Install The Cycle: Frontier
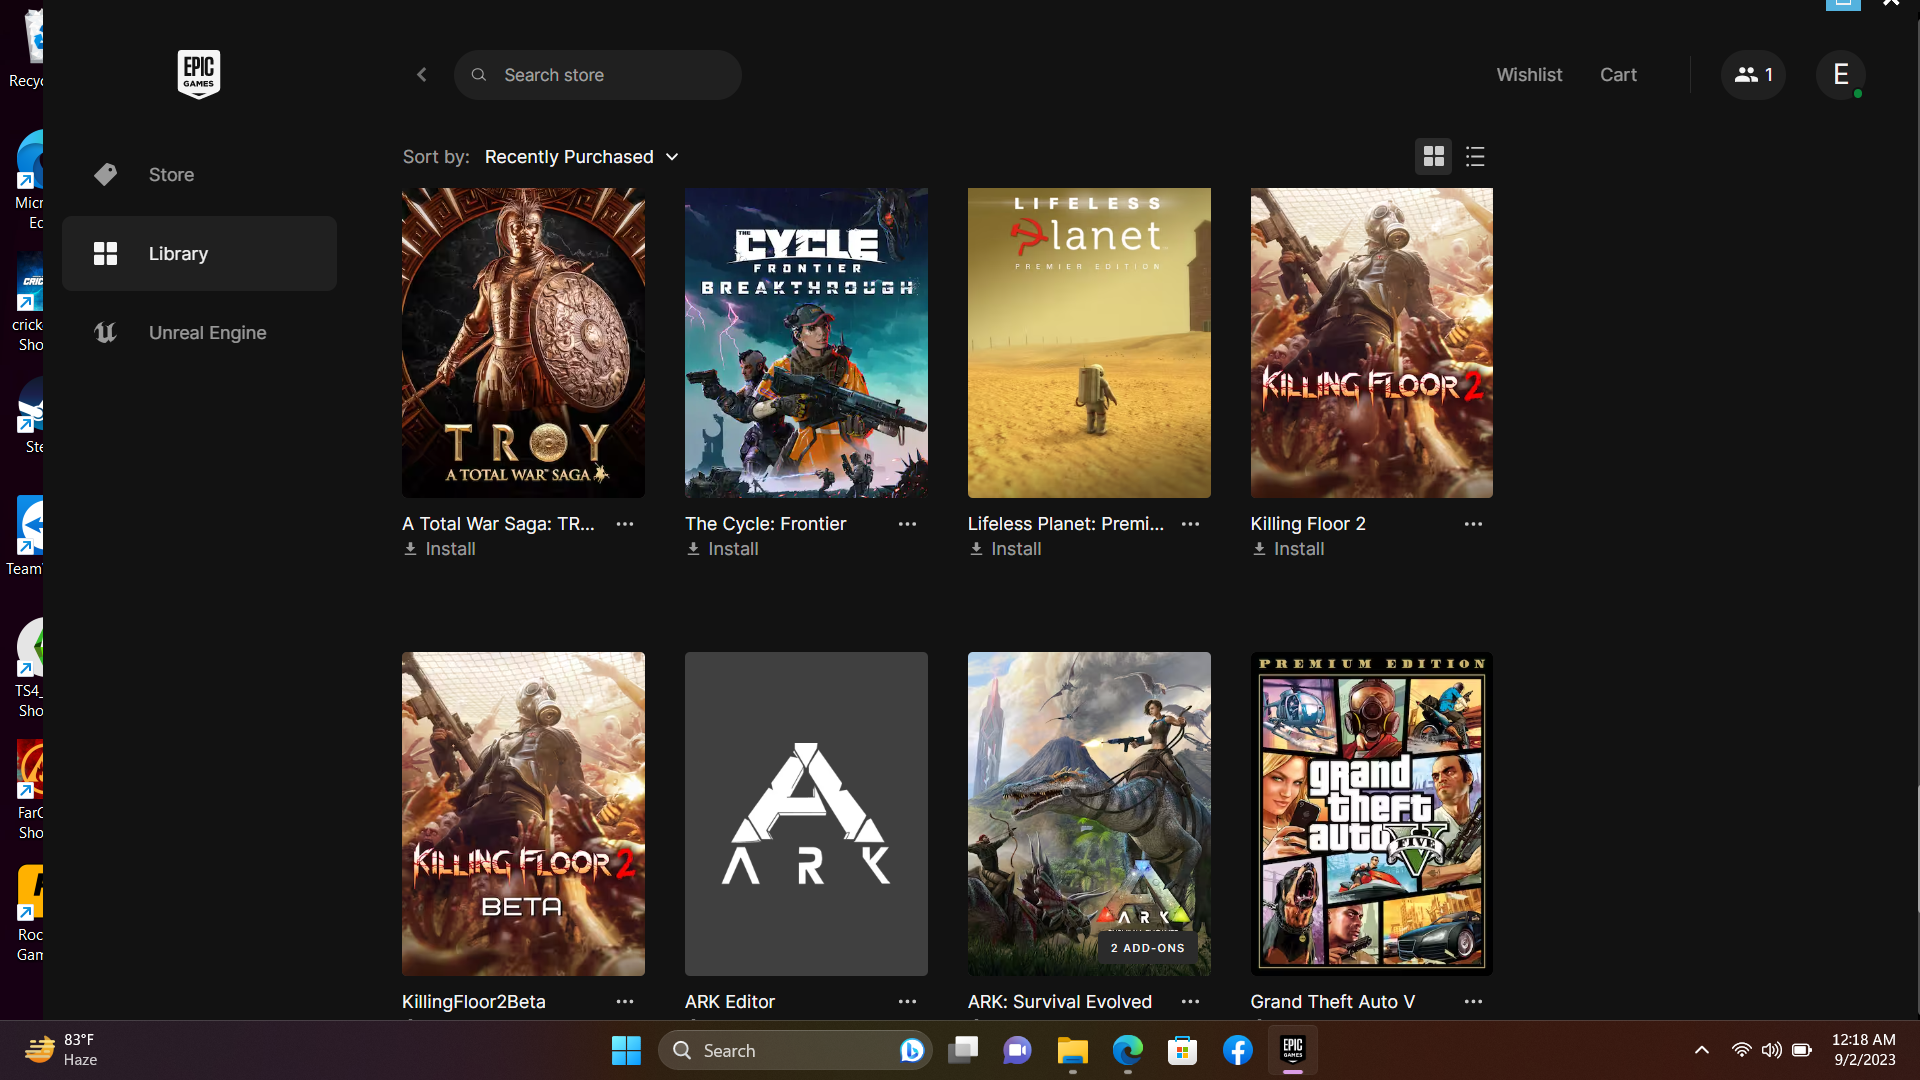The width and height of the screenshot is (1920, 1080). (x=723, y=549)
